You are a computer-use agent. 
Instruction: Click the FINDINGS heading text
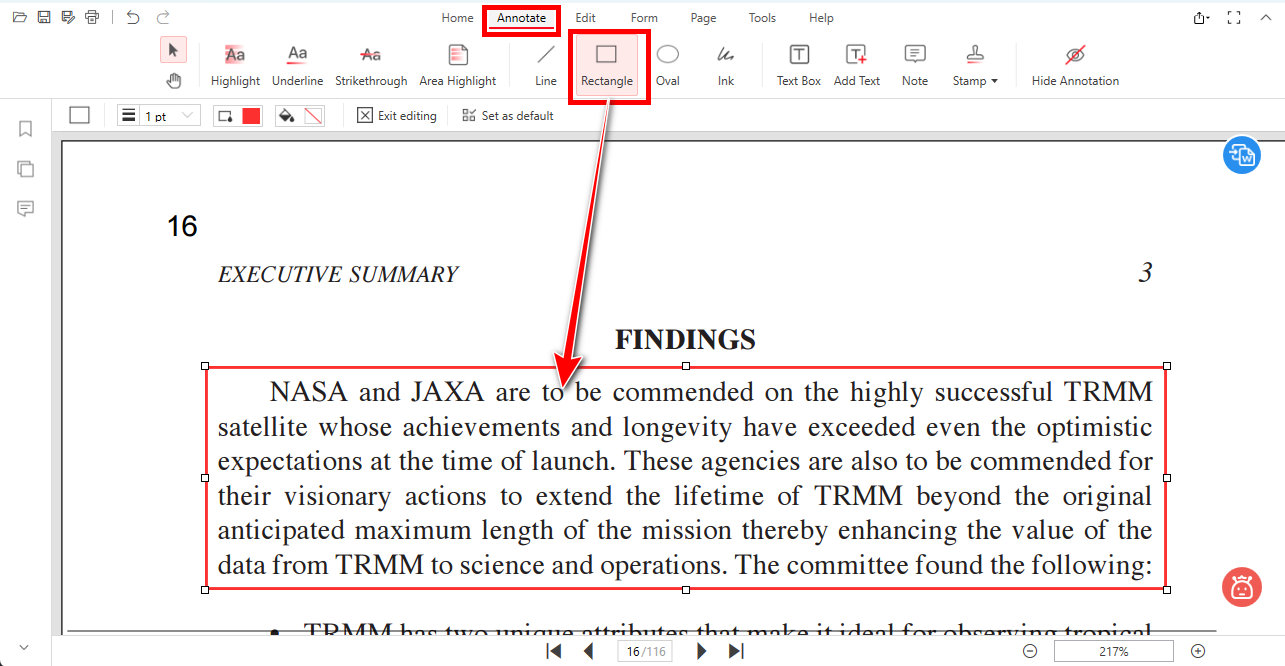(685, 340)
